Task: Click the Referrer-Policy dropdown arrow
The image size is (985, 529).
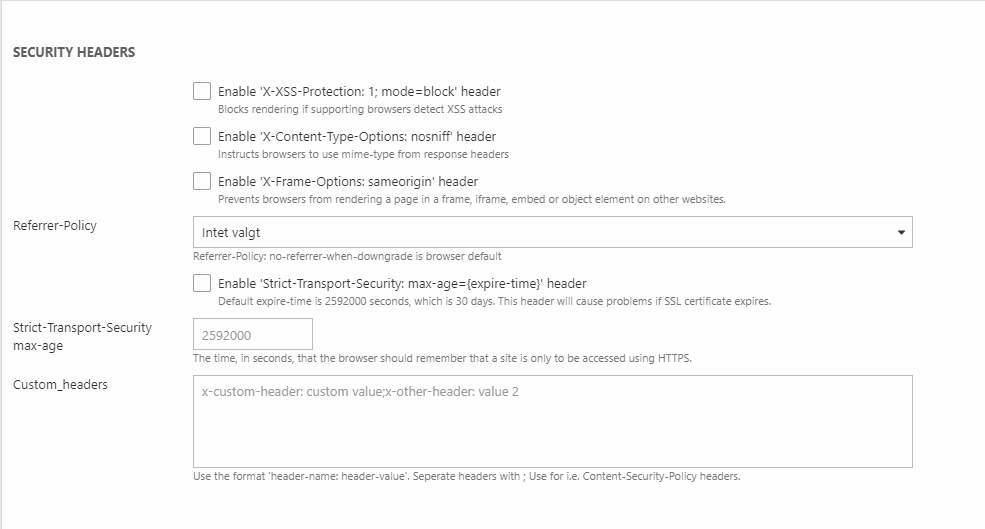Action: pyautogui.click(x=901, y=233)
